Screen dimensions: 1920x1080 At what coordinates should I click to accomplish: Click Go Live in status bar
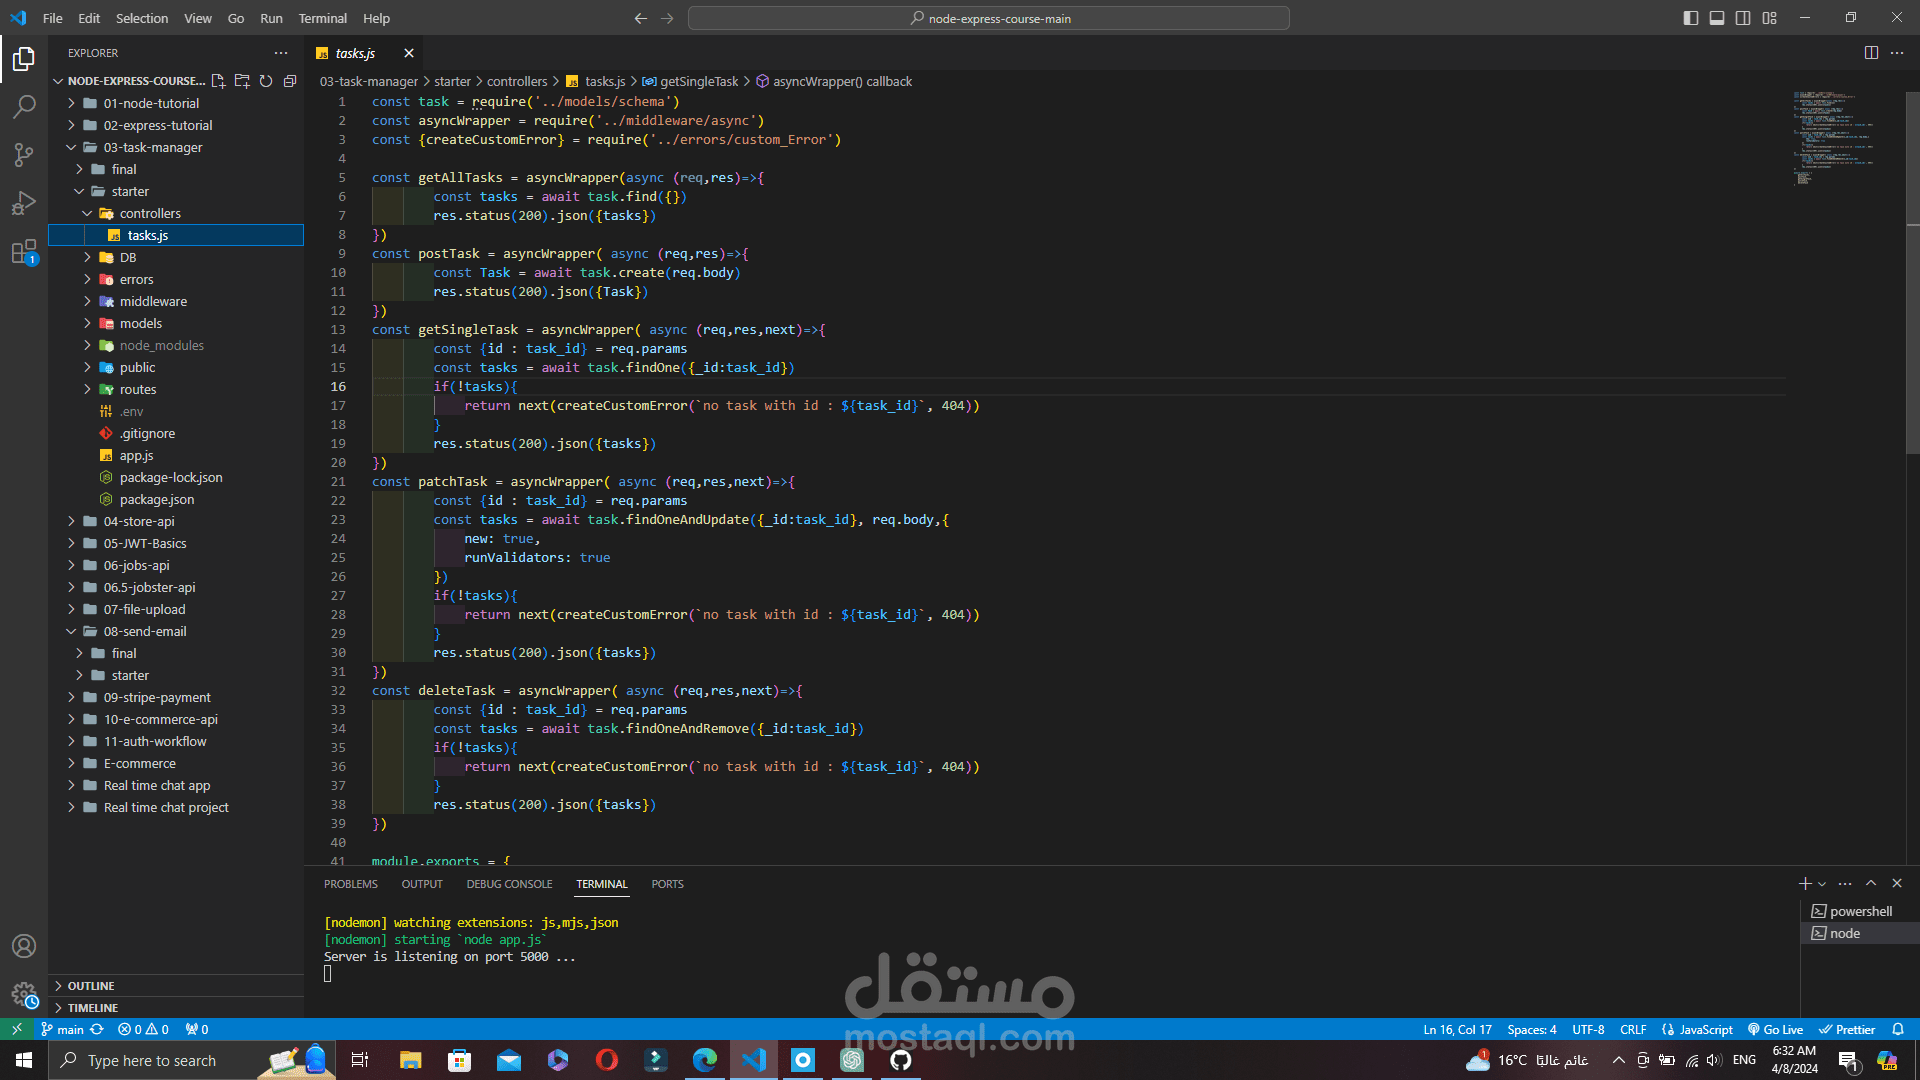(1775, 1029)
